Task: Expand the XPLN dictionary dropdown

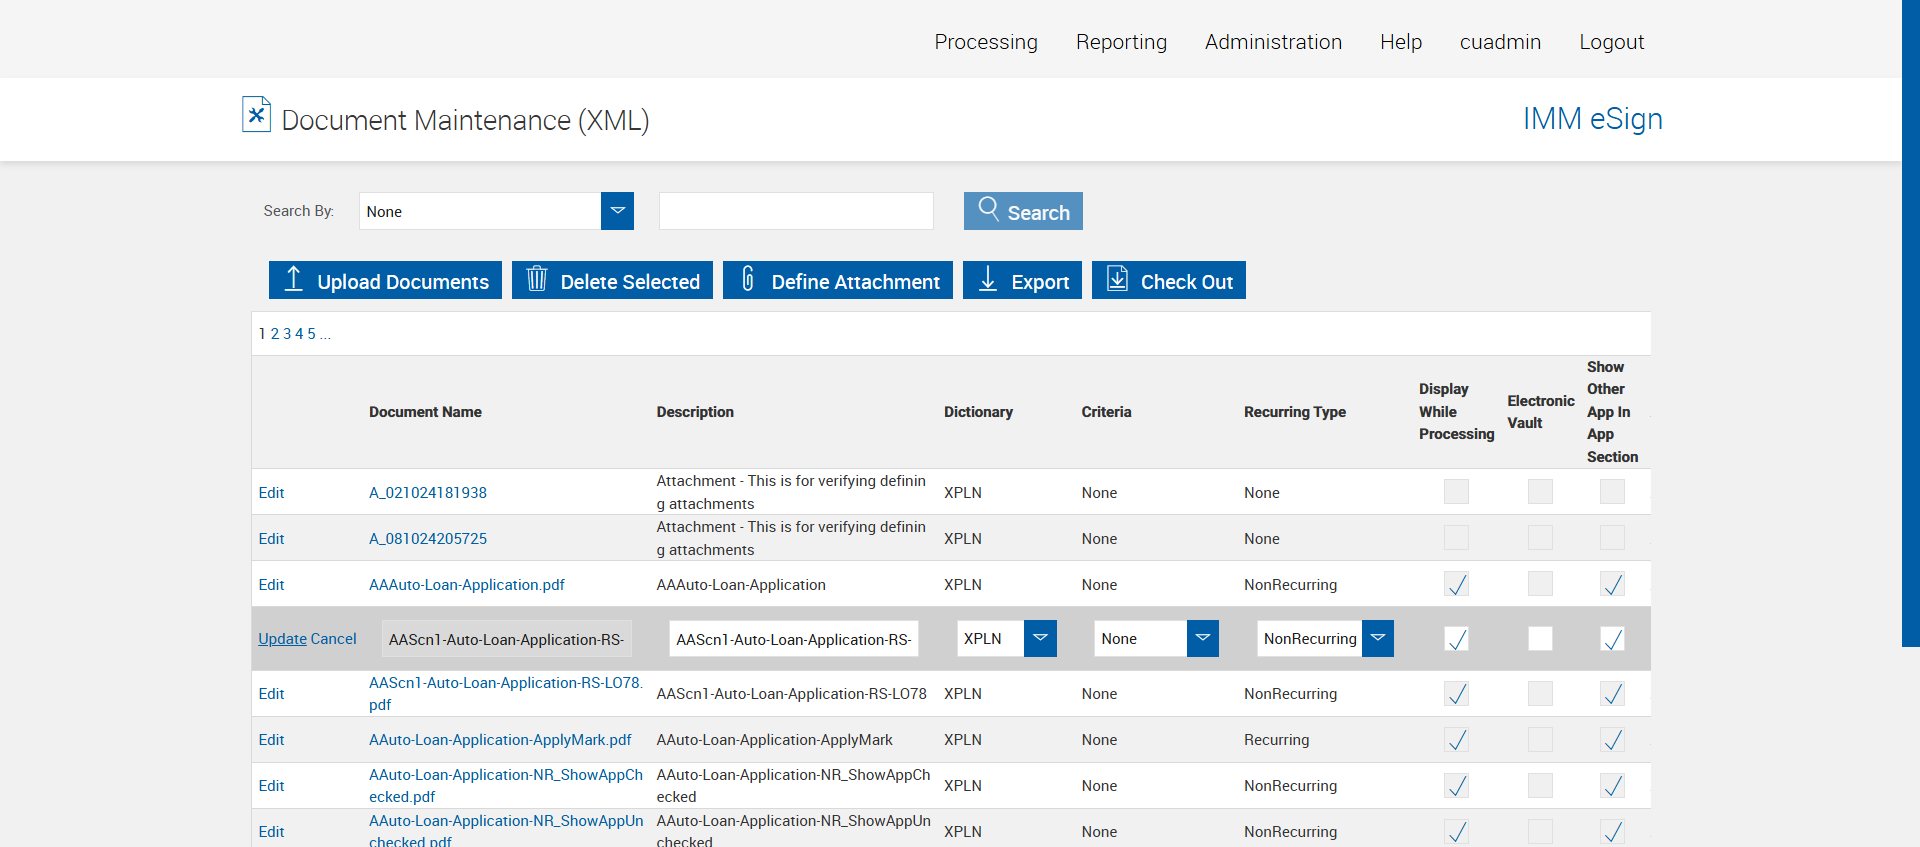Action: (x=1040, y=638)
